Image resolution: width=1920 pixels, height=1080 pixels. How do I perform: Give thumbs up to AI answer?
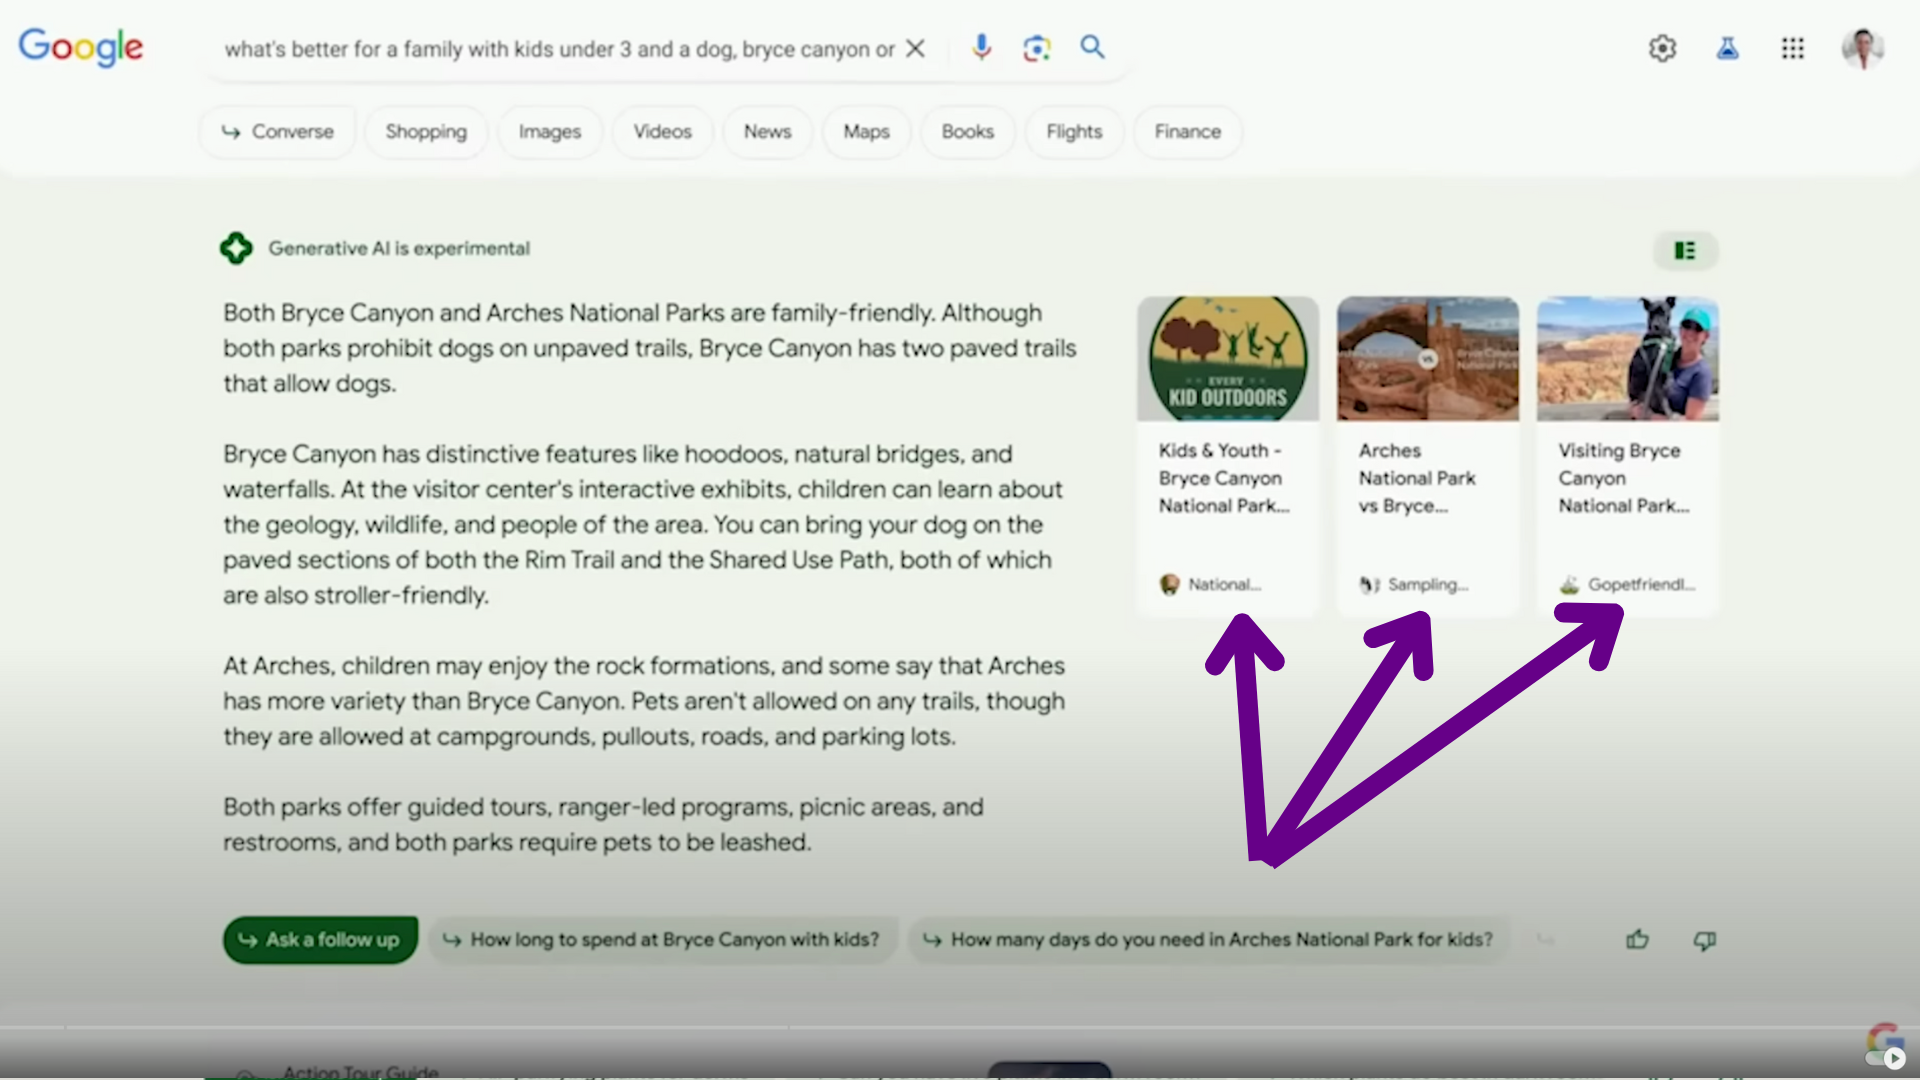tap(1637, 940)
